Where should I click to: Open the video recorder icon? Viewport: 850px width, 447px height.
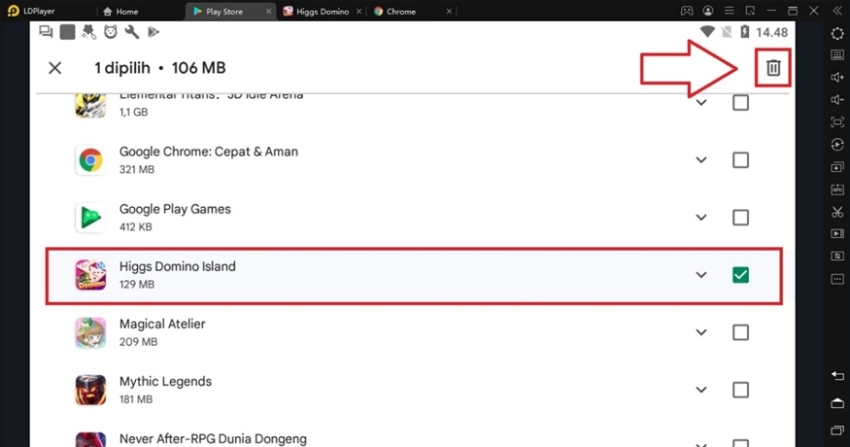(x=837, y=234)
